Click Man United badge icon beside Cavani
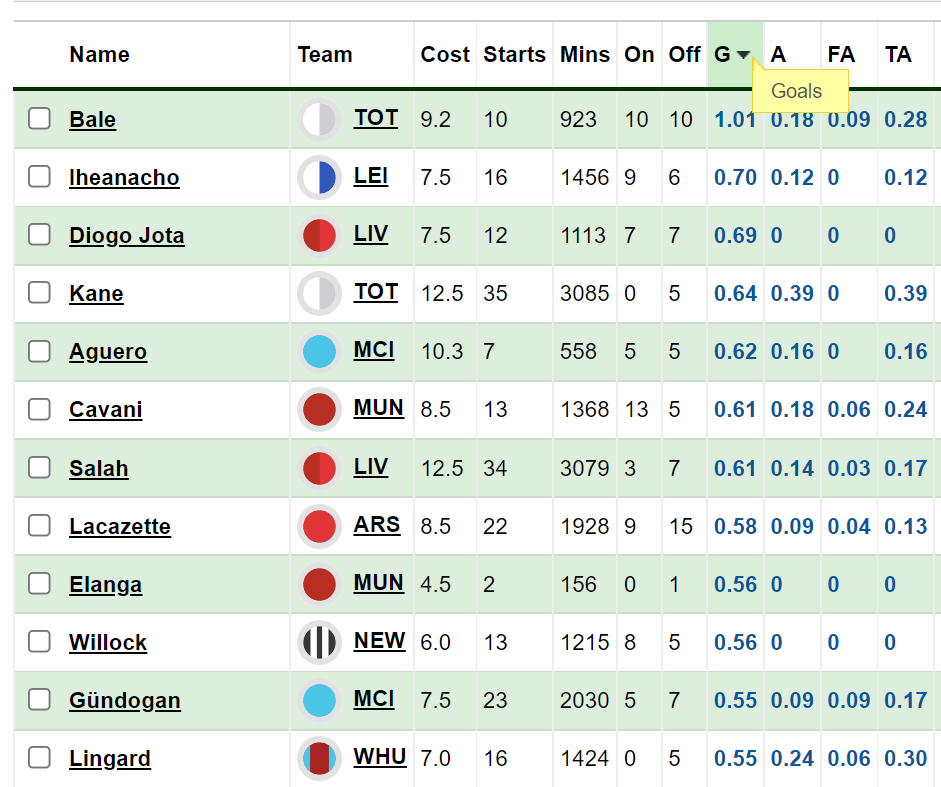This screenshot has height=787, width=941. 319,410
